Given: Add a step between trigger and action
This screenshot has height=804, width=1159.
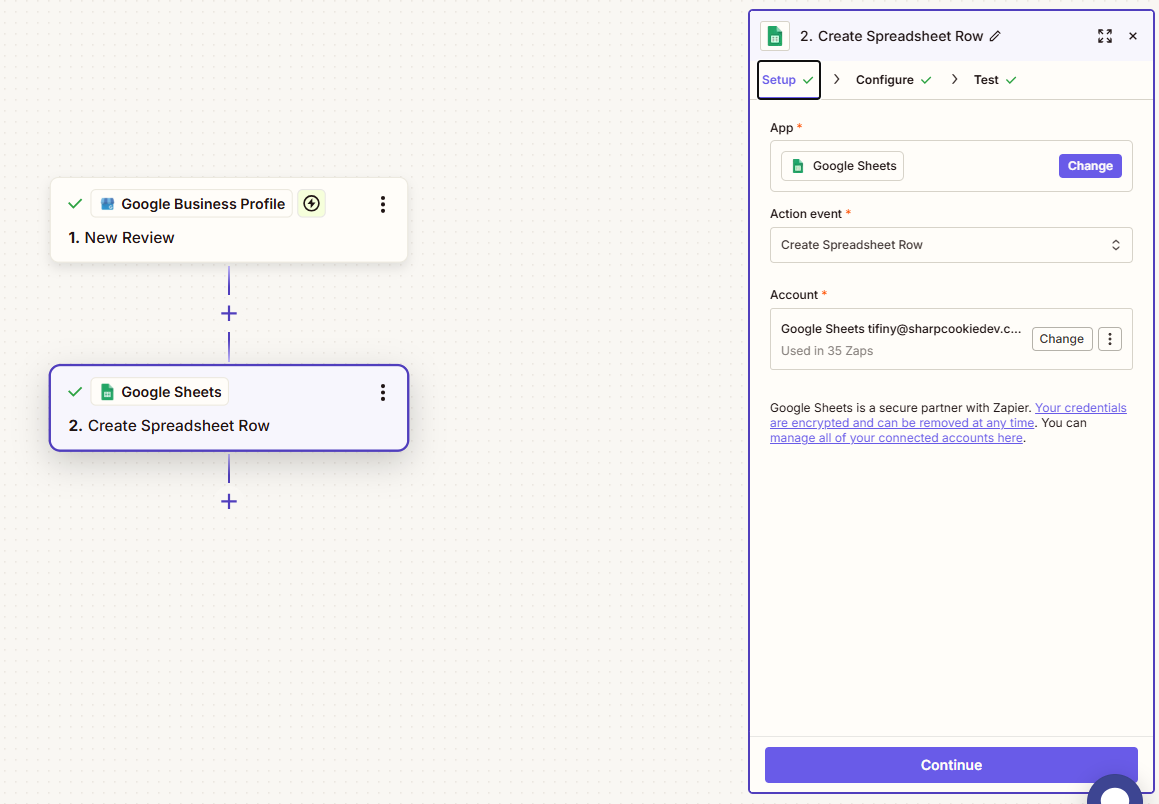Looking at the screenshot, I should 229,313.
